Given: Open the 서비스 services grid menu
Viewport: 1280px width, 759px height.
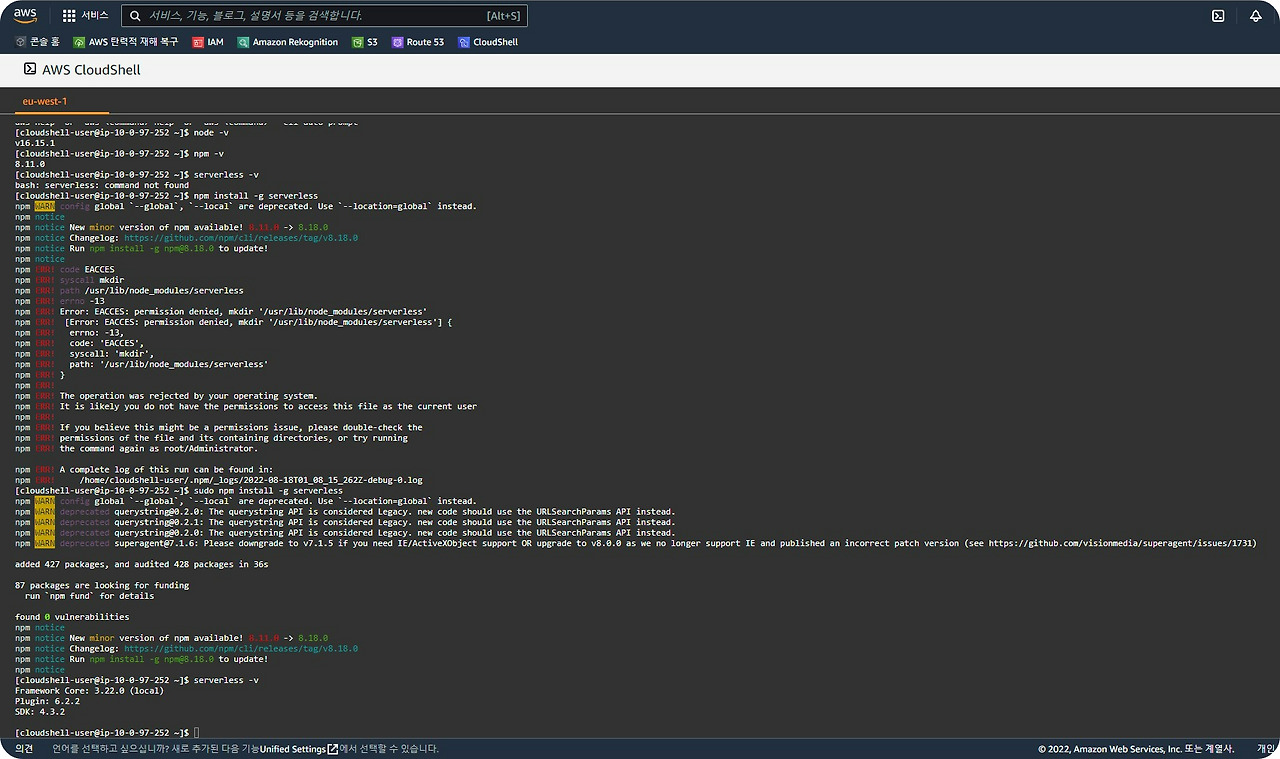Looking at the screenshot, I should (x=85, y=16).
